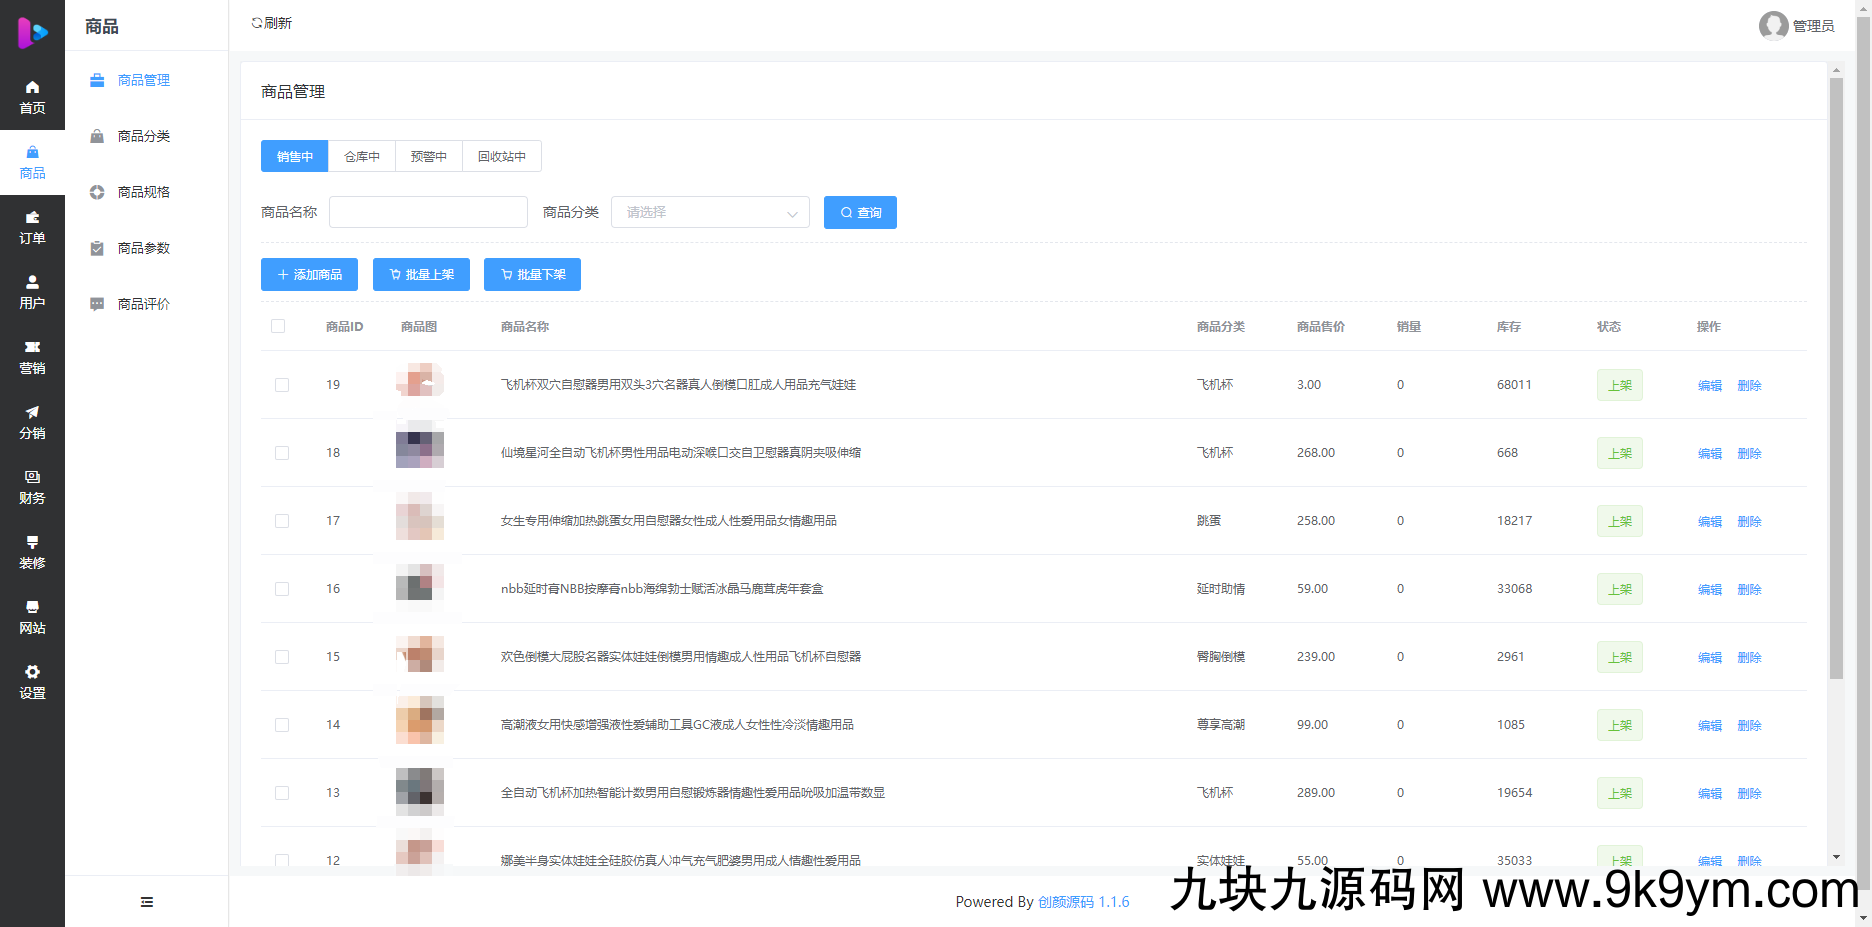Click the 营销 sidebar icon
The image size is (1872, 927).
pos(32,357)
